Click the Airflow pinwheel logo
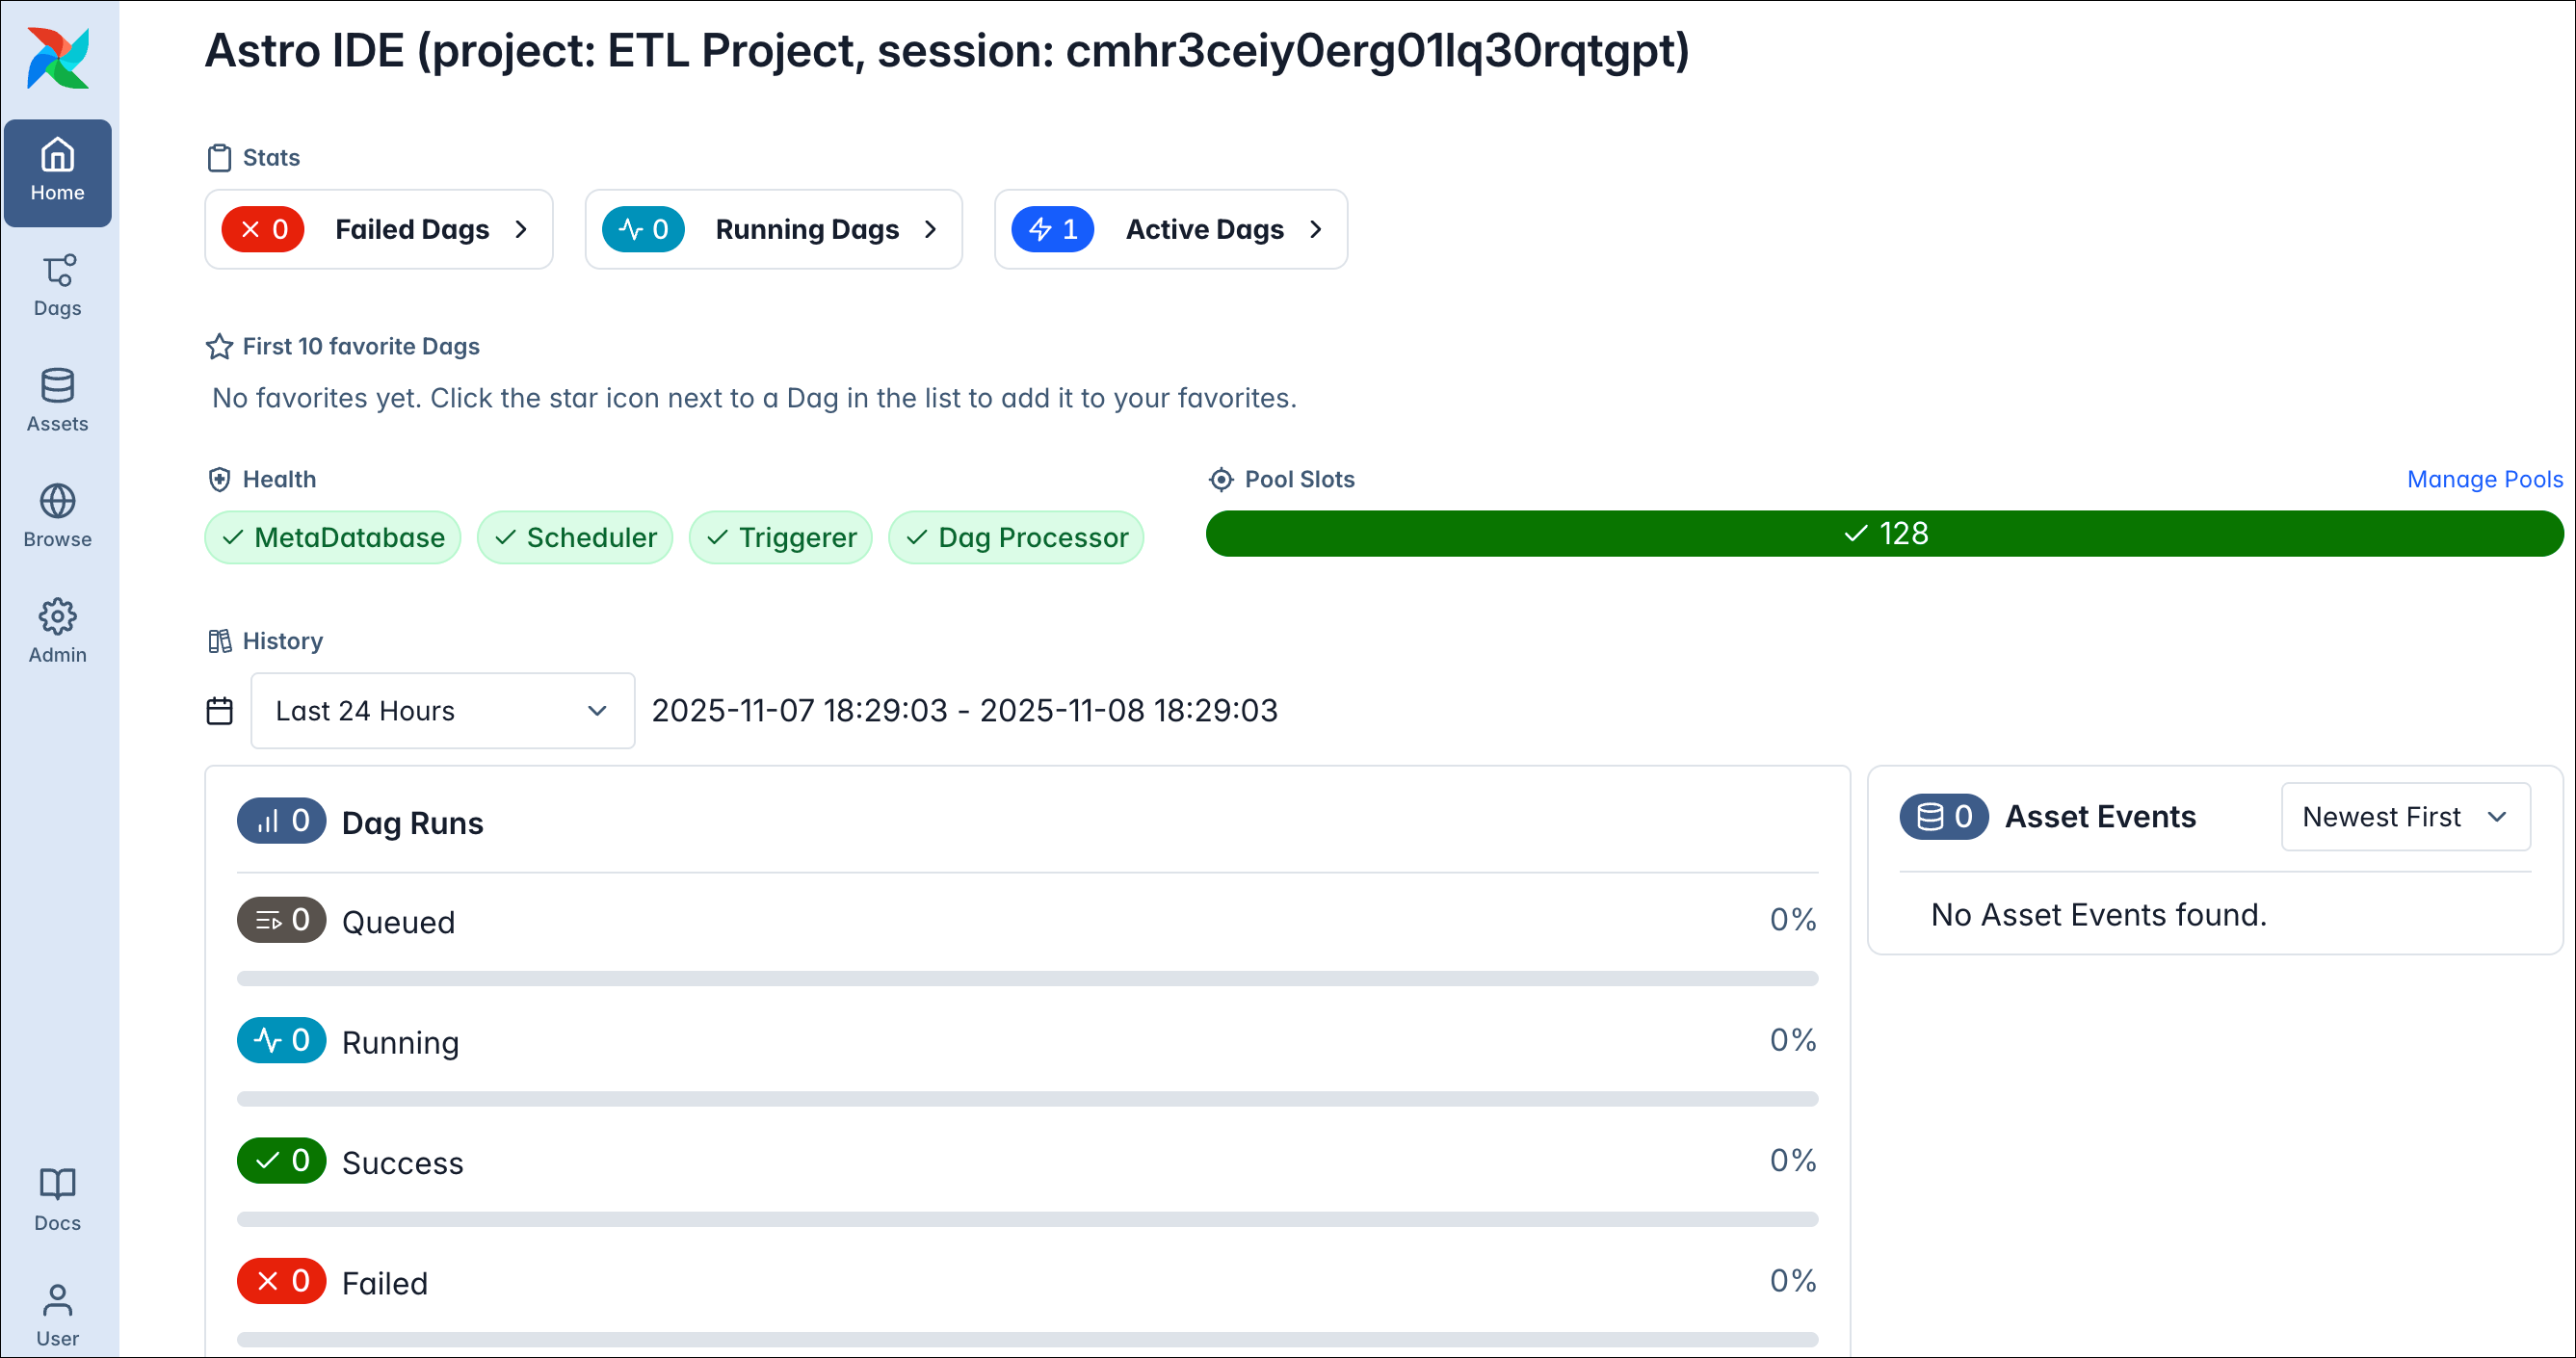2576x1358 pixels. point(58,58)
